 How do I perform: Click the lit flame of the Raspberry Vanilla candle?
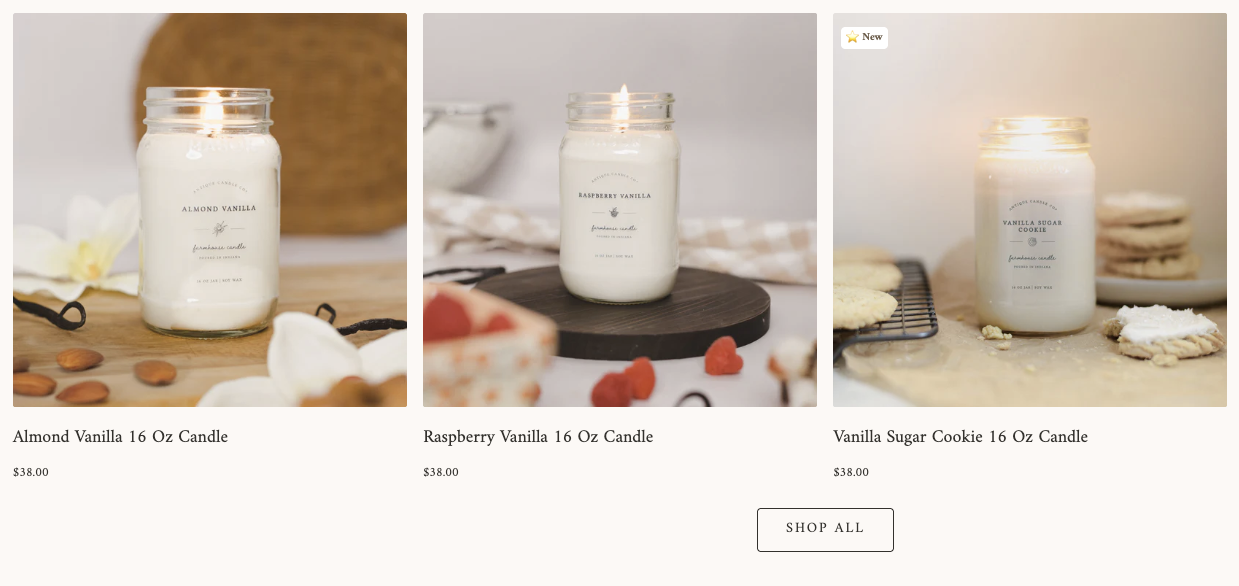click(x=622, y=103)
